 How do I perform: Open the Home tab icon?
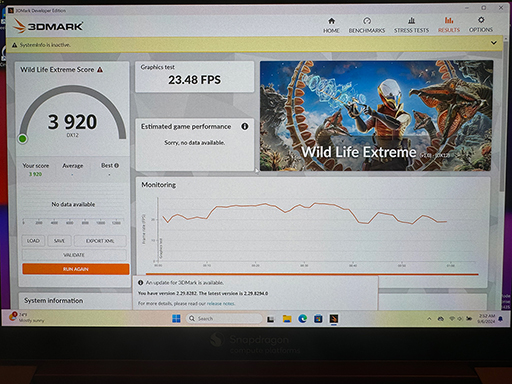click(x=331, y=21)
